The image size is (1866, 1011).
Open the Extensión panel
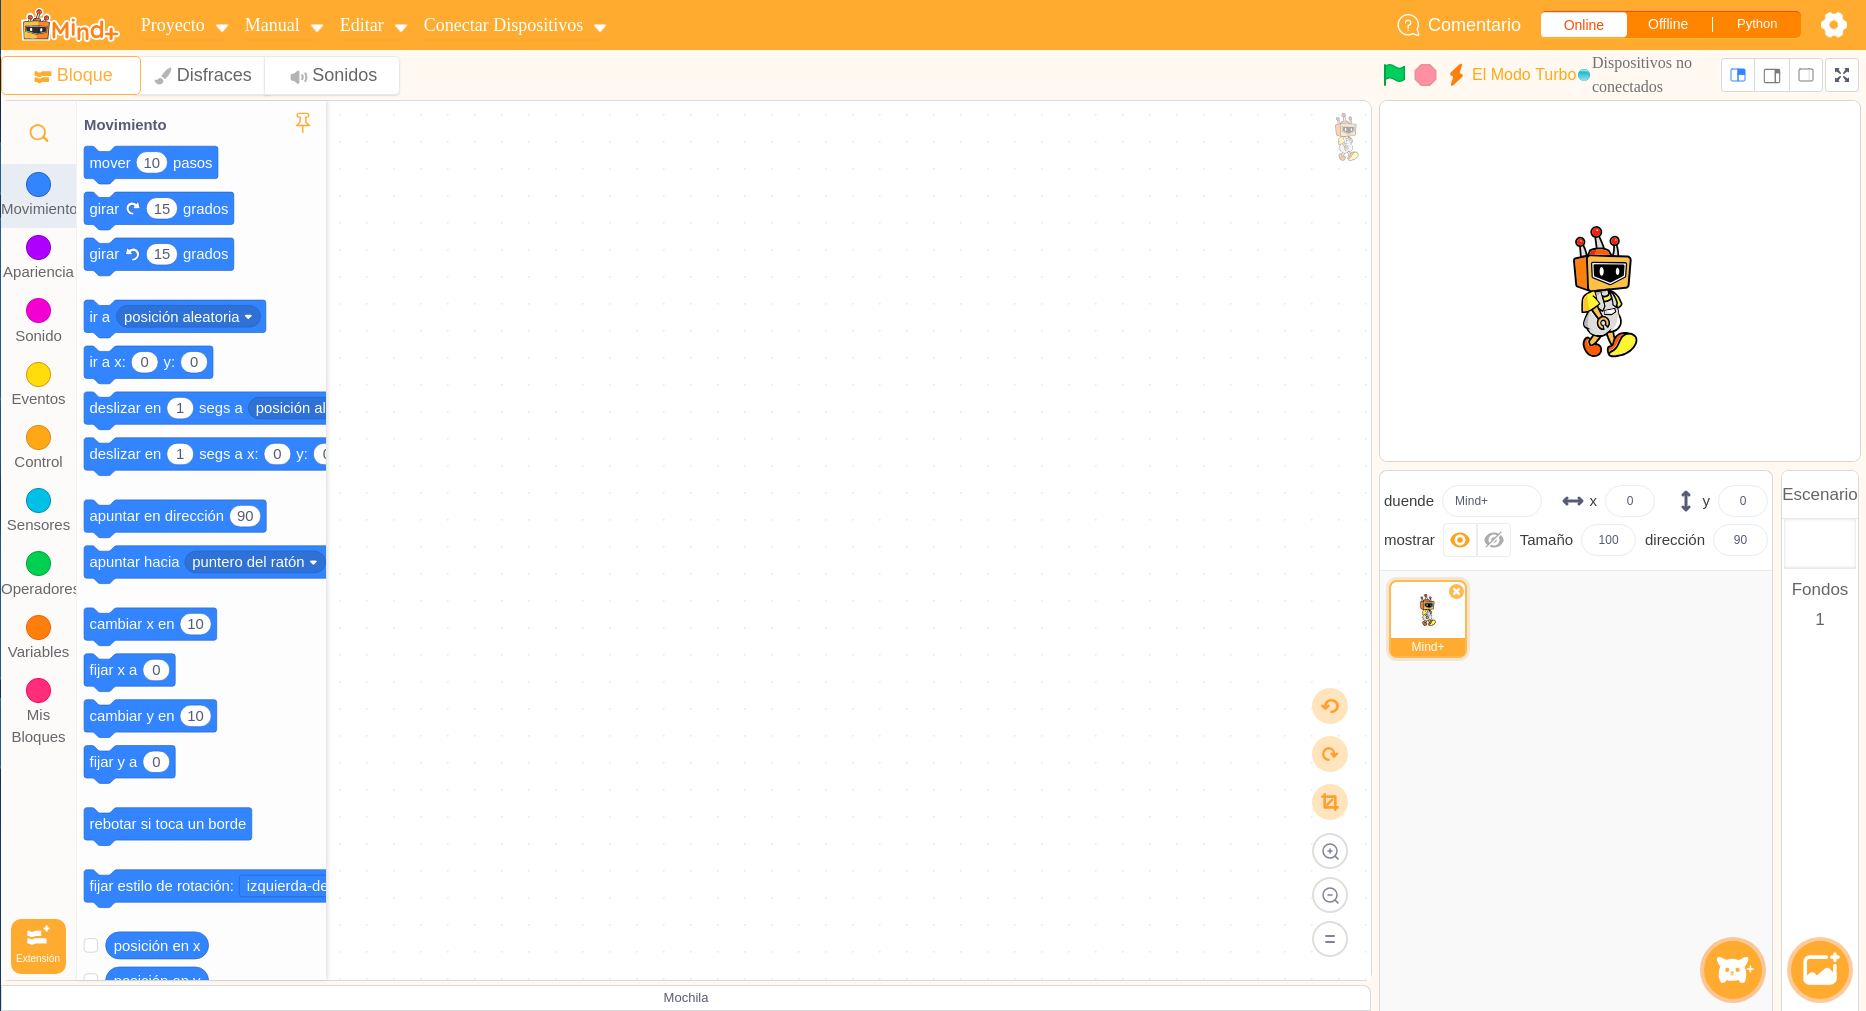click(x=38, y=945)
